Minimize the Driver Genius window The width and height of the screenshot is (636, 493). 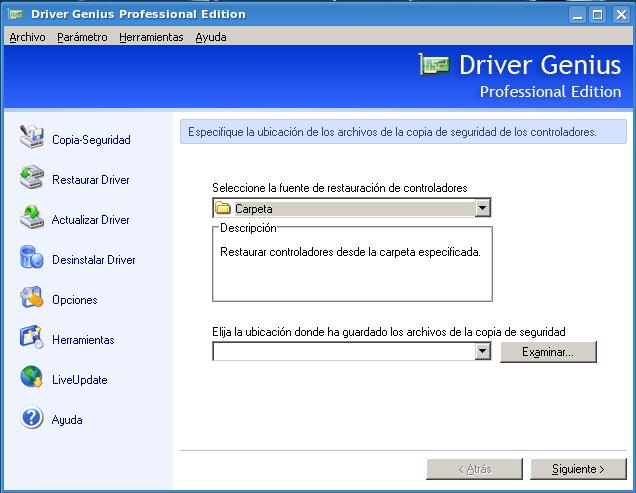point(577,15)
